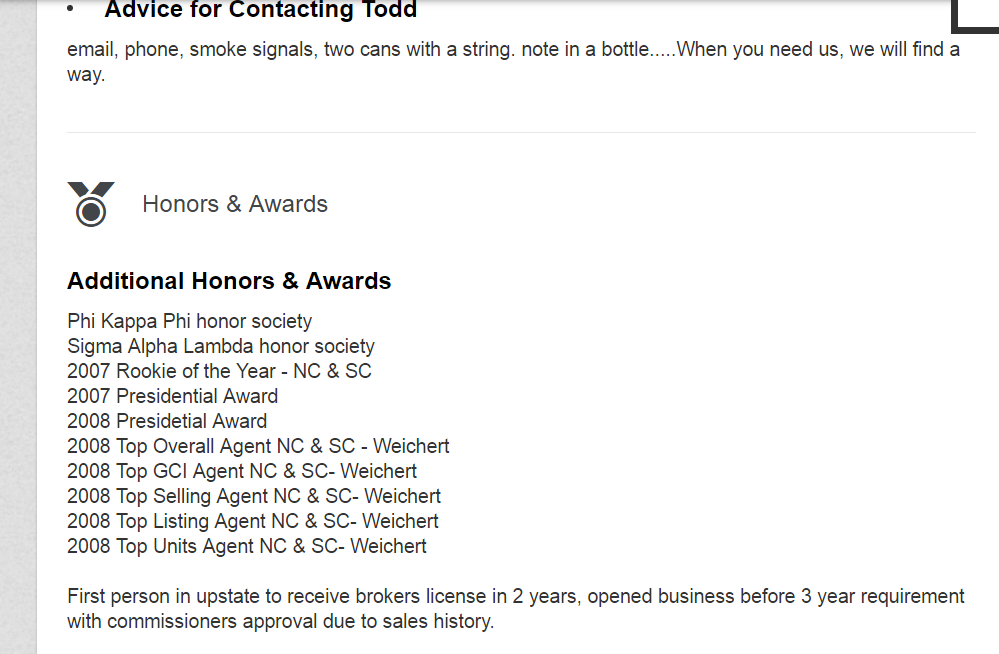Click the horizontal divider above Honors & Awards

tap(521, 132)
